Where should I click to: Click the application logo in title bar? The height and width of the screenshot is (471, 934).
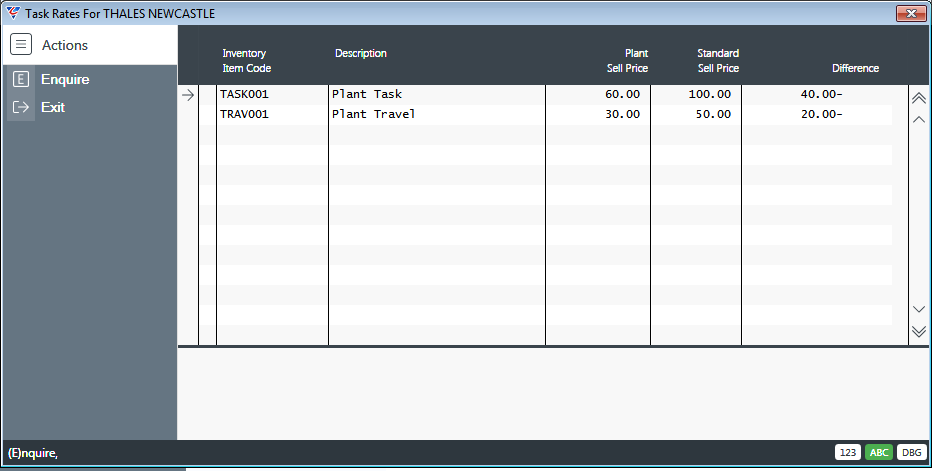13,13
